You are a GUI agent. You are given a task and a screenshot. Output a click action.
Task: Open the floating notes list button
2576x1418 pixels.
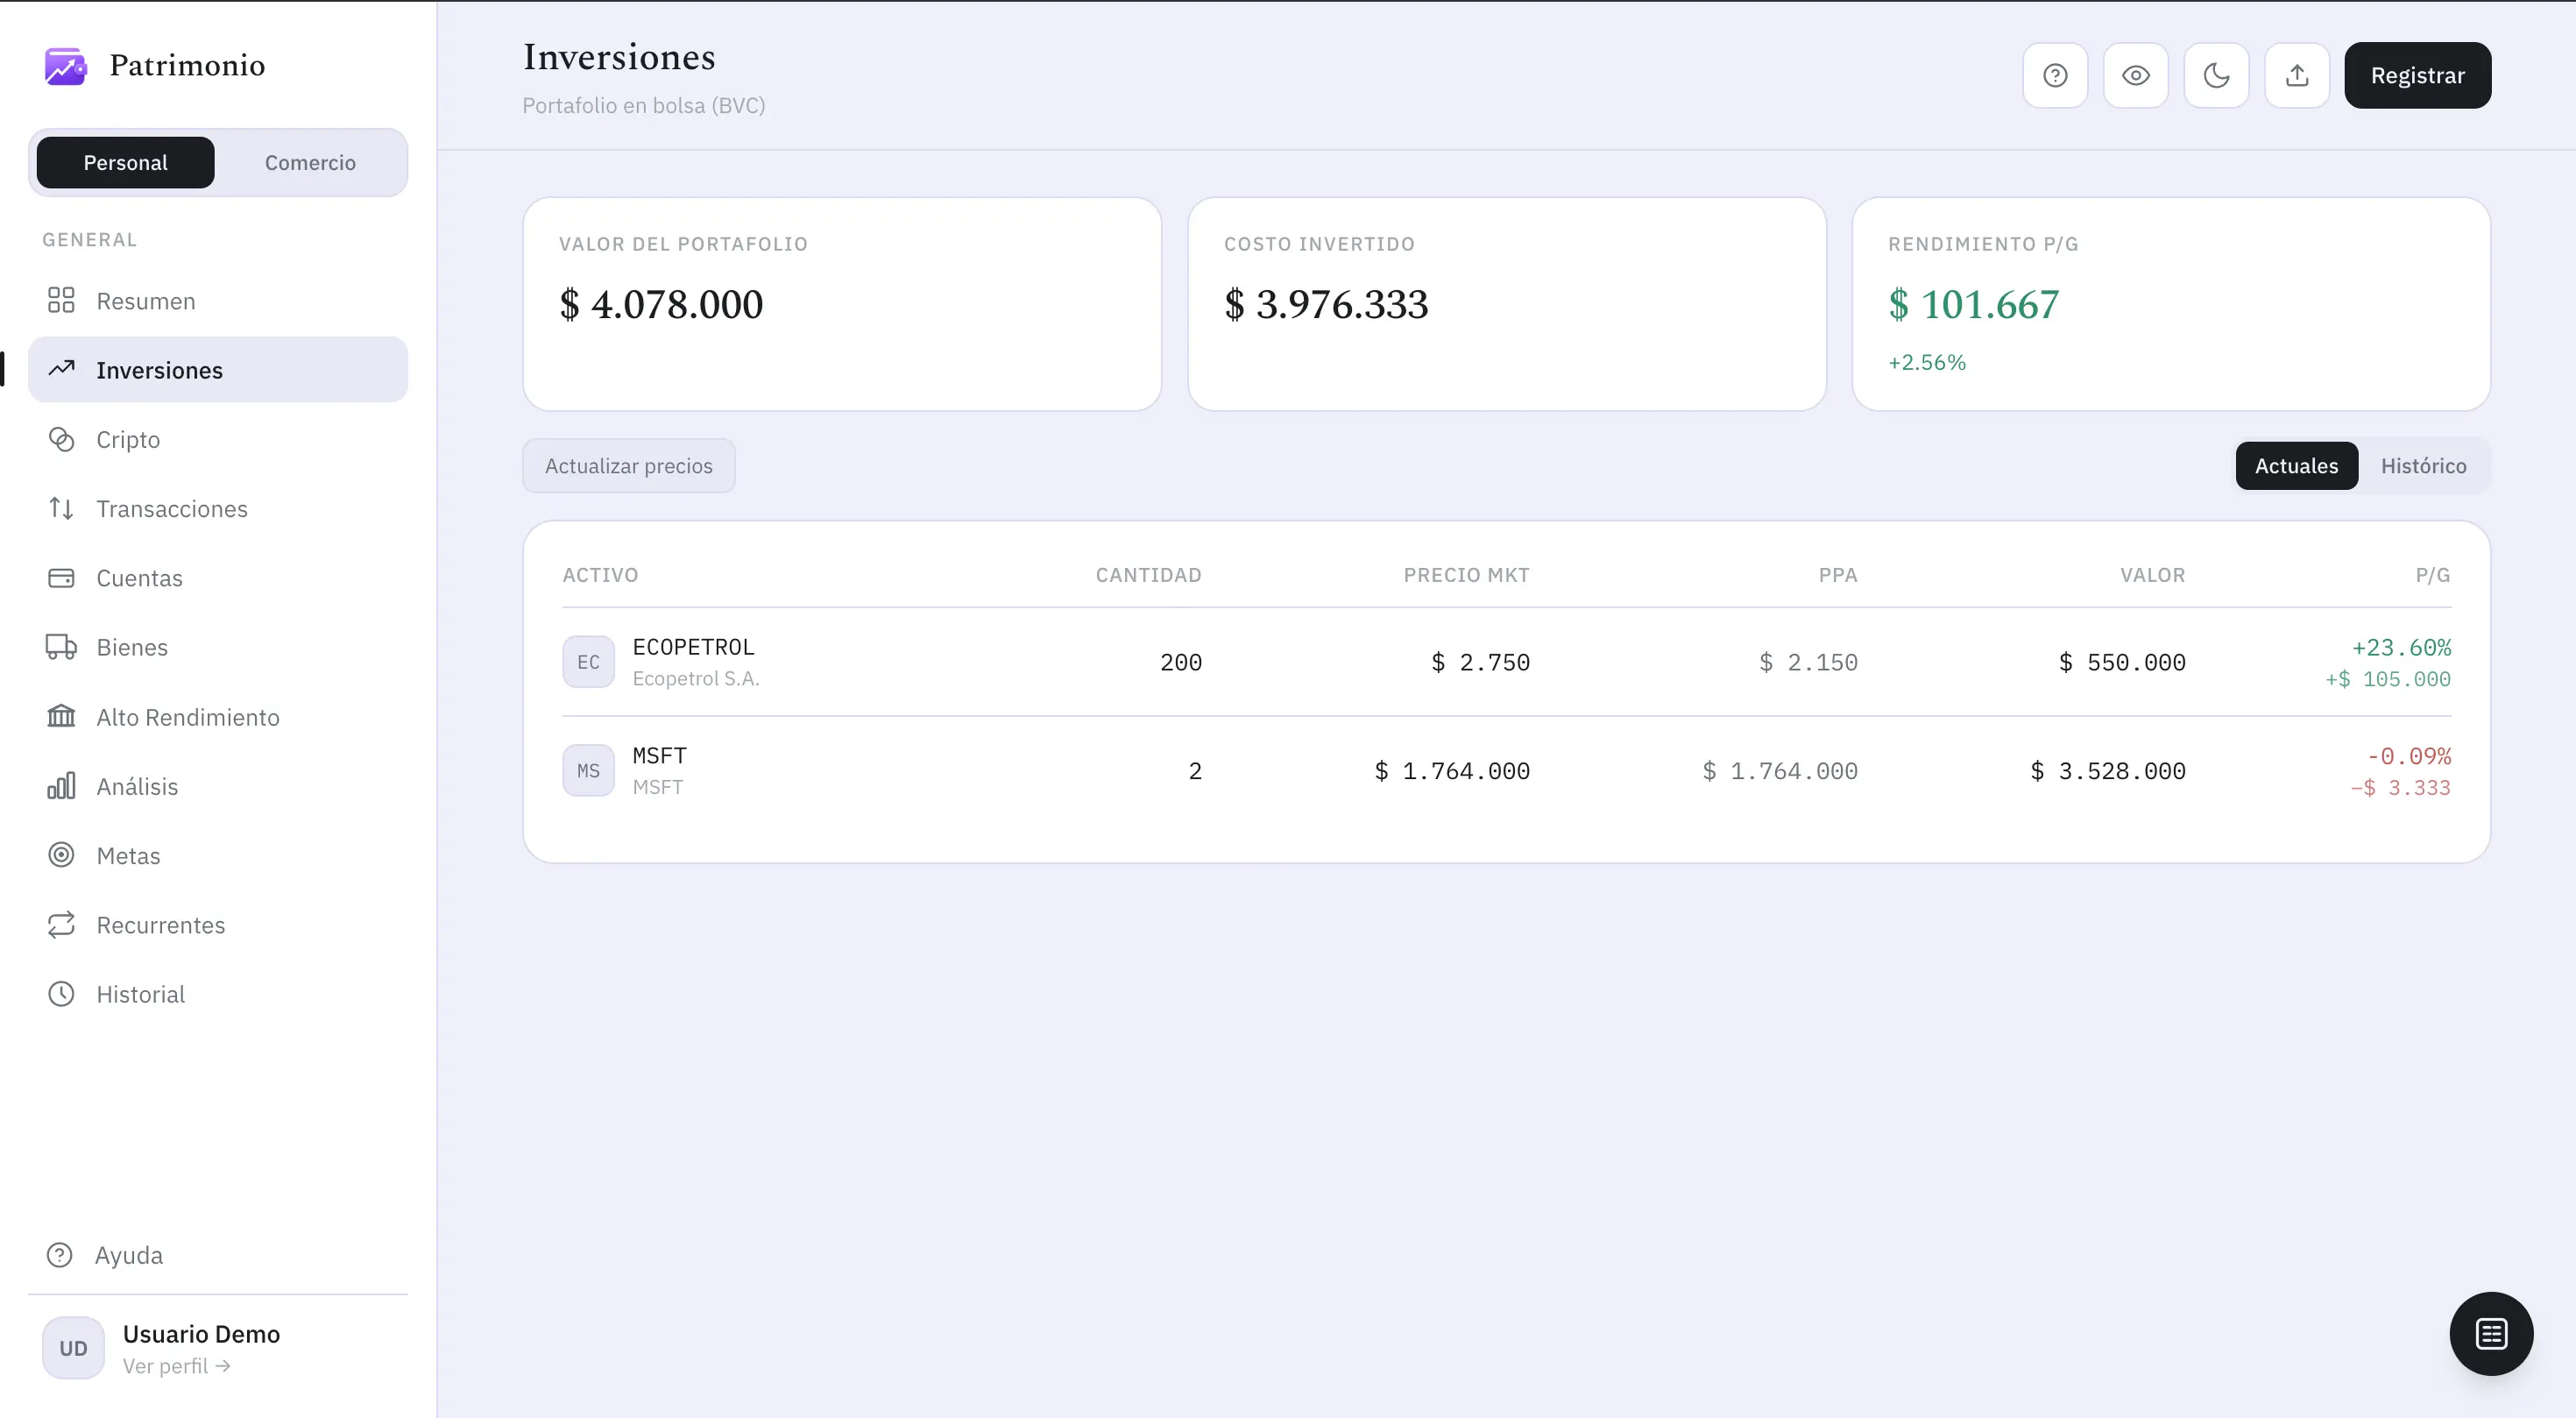[x=2491, y=1333]
